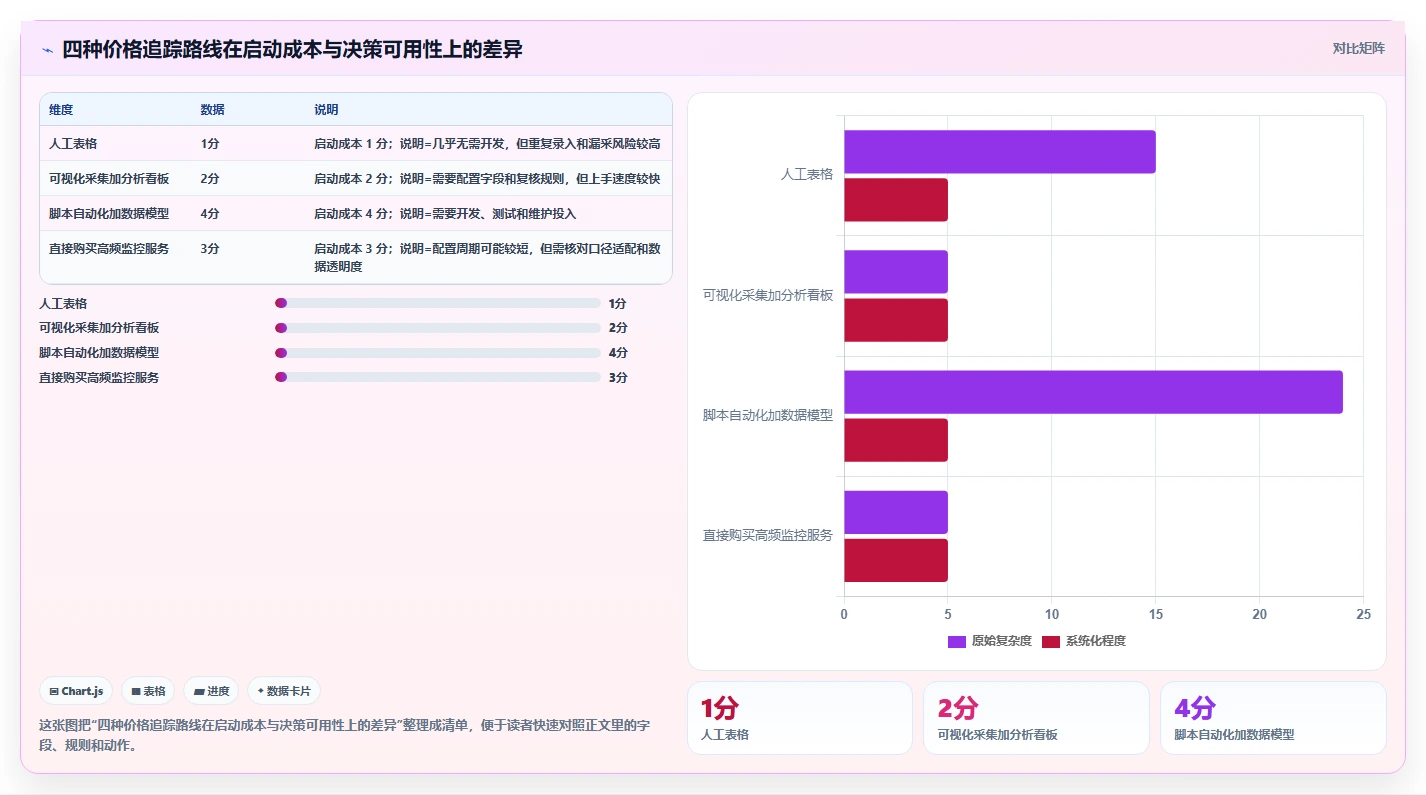Click the 可视化采集加分析看板 progress bar
The width and height of the screenshot is (1426, 795).
[438, 328]
